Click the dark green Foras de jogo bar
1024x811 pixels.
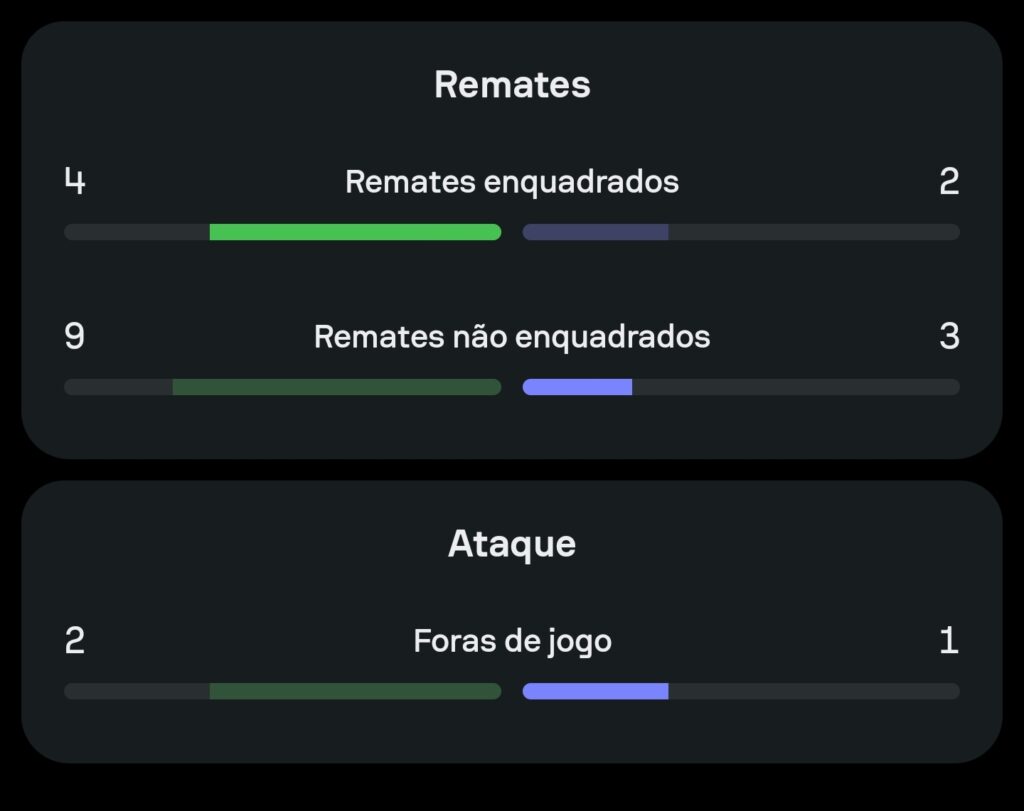click(355, 692)
